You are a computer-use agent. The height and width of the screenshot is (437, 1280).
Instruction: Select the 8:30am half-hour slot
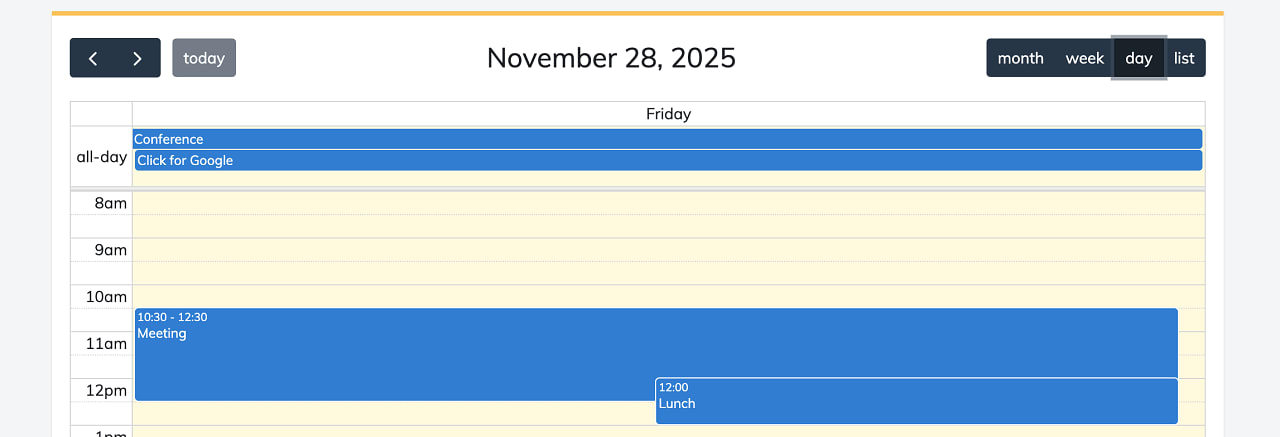[x=668, y=226]
